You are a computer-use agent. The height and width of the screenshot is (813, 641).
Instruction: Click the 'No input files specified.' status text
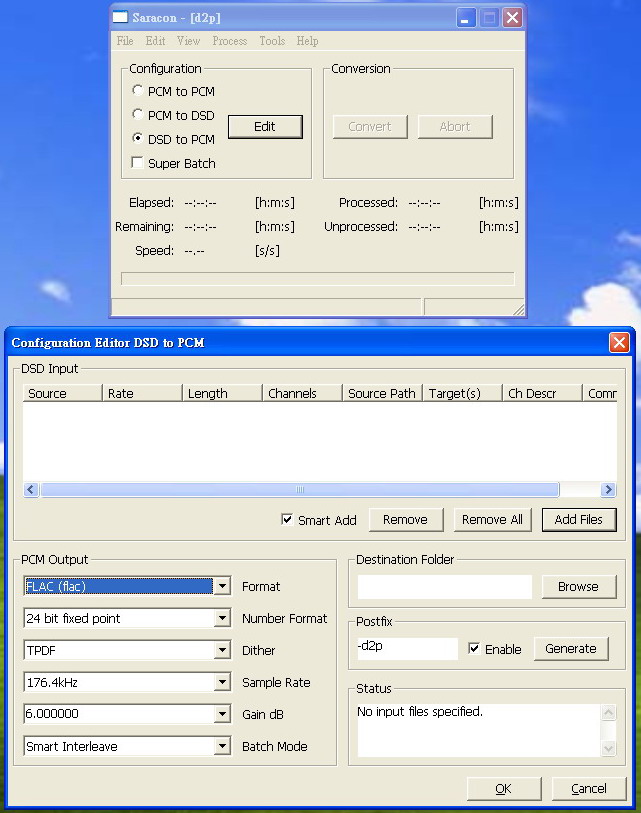(420, 711)
